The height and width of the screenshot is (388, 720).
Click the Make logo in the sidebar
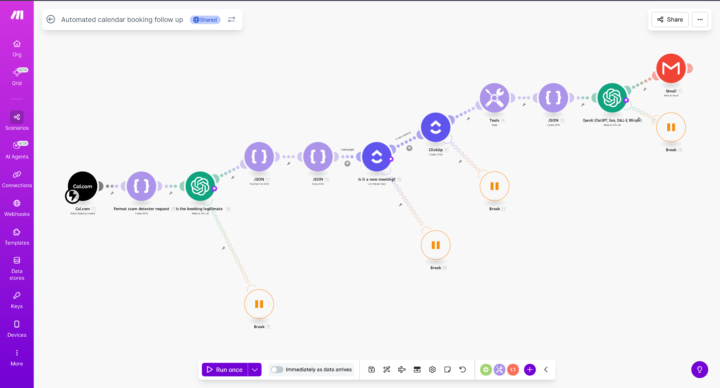click(x=17, y=15)
